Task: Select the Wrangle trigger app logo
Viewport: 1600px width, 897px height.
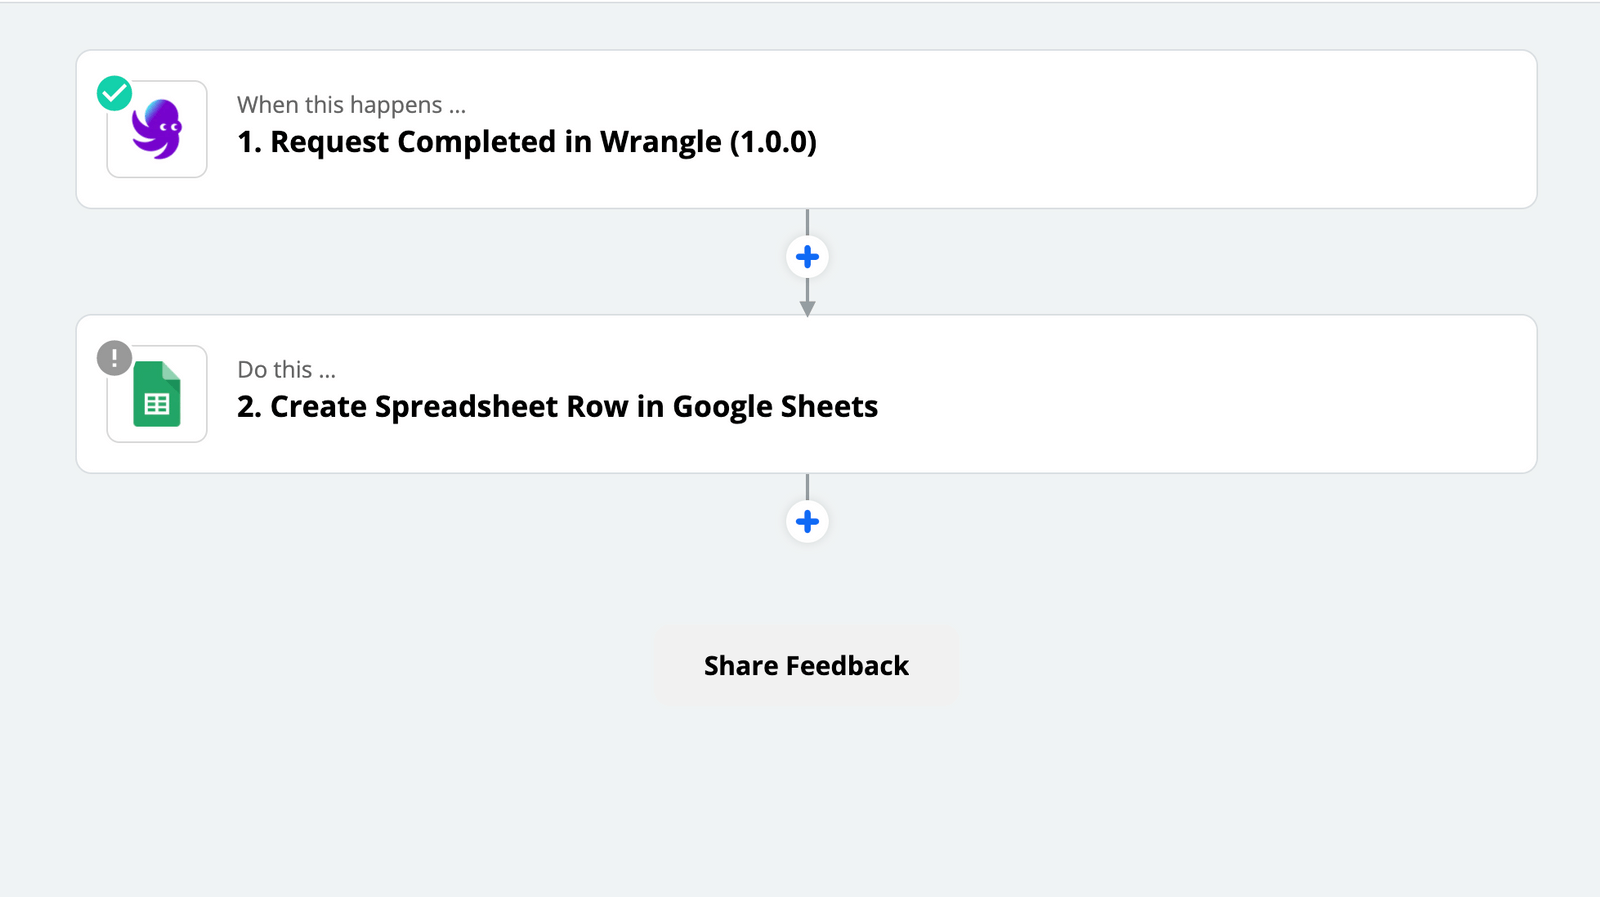Action: click(x=156, y=128)
